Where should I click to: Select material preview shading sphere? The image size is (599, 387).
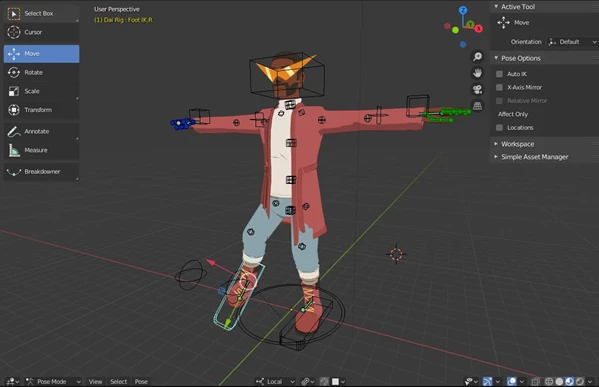(x=569, y=381)
